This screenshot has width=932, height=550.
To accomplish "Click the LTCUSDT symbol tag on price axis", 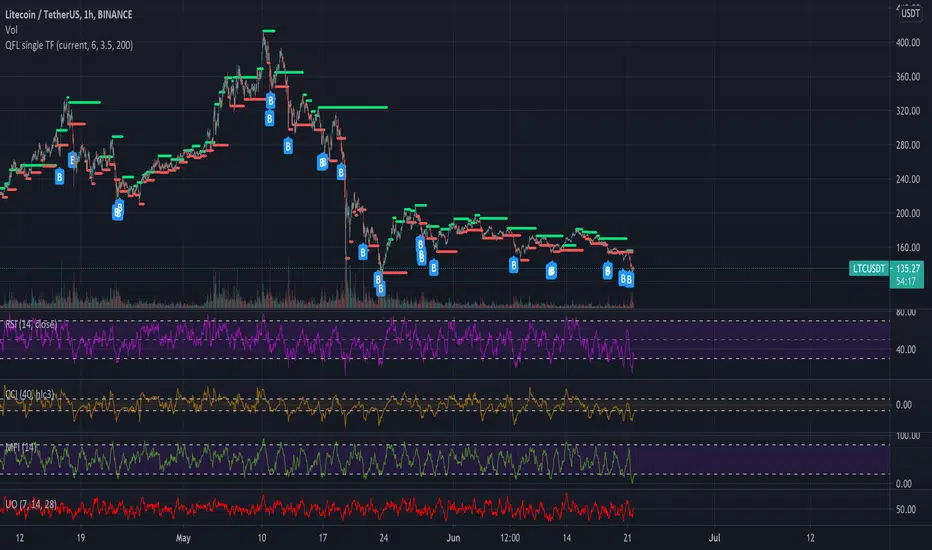I will tap(869, 269).
